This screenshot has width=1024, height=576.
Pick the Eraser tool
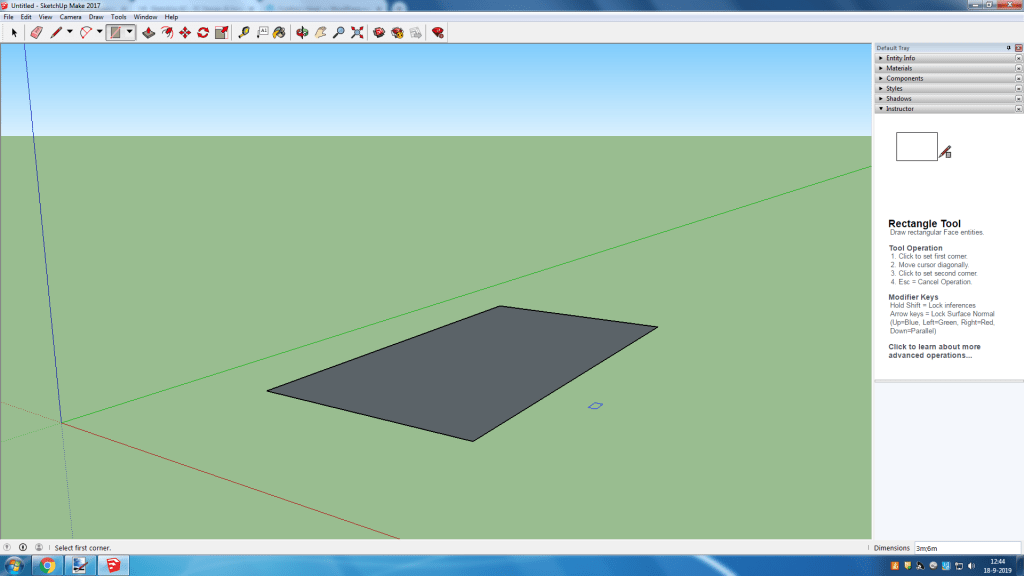pyautogui.click(x=36, y=32)
